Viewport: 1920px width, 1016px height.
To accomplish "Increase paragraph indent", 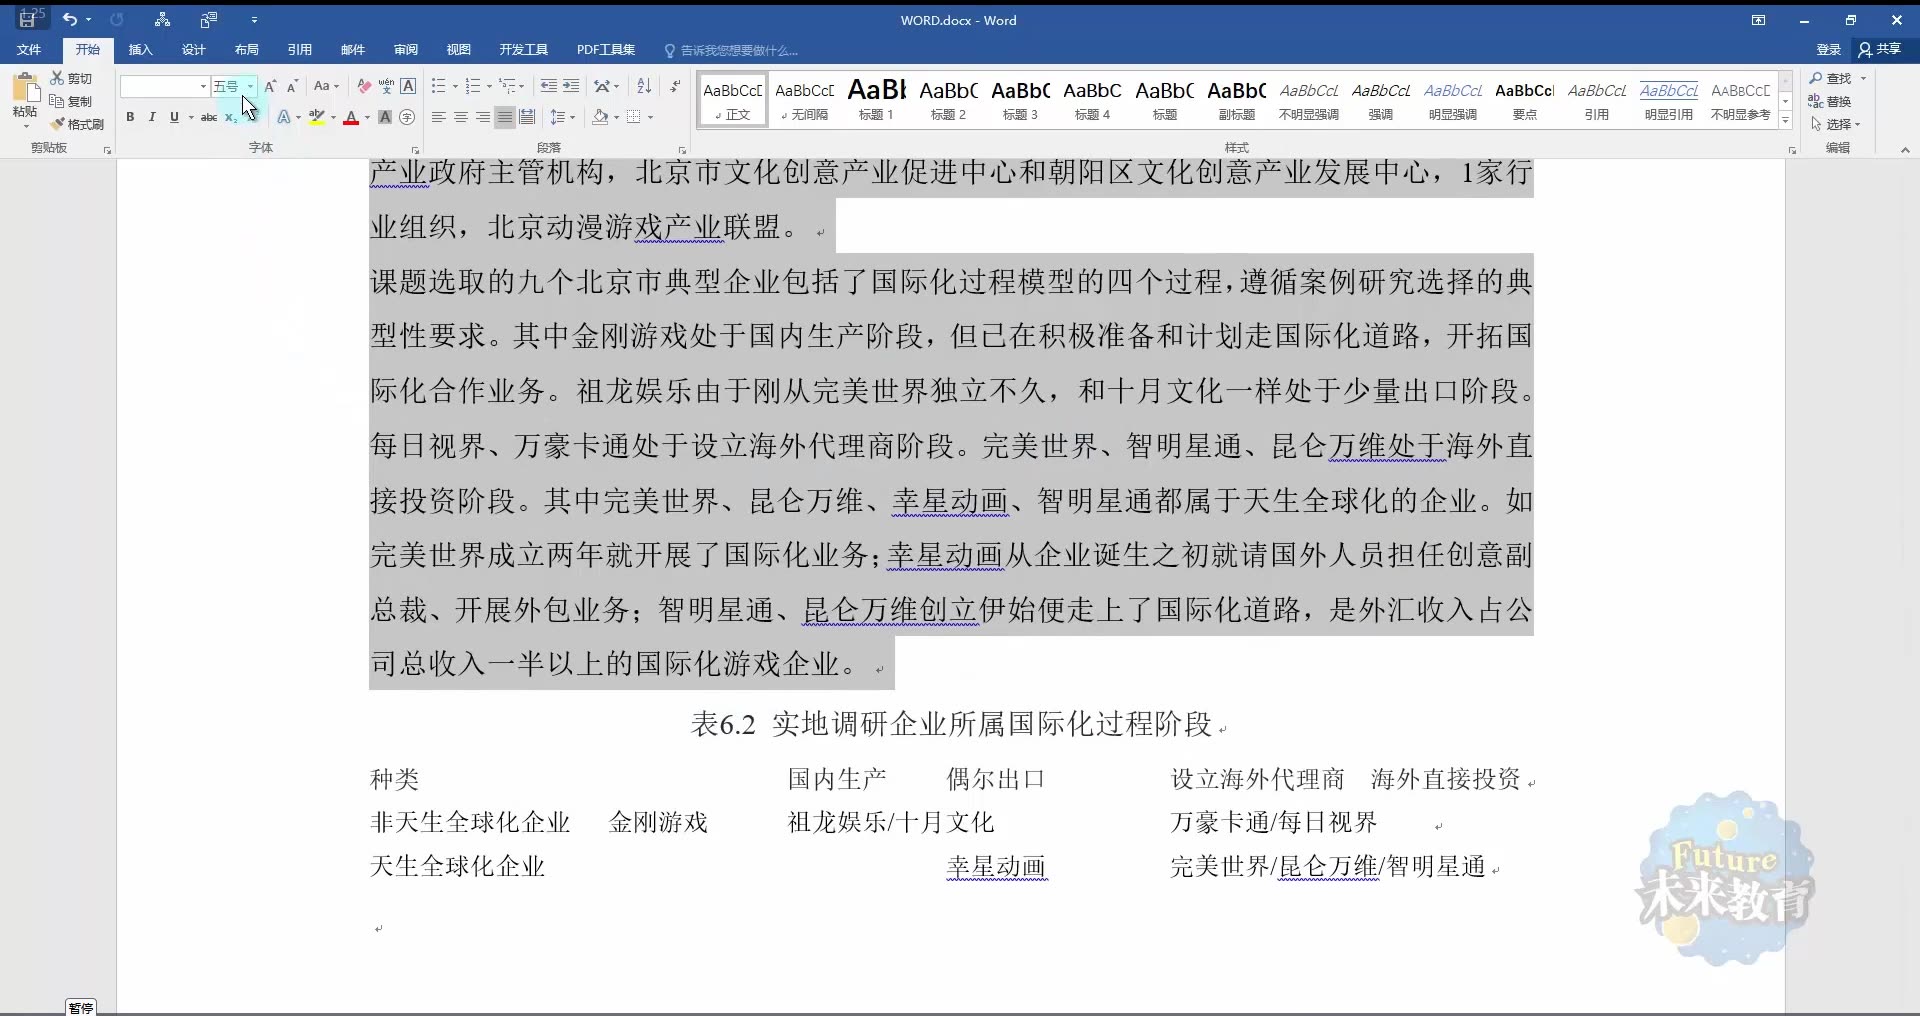I will pyautogui.click(x=571, y=87).
